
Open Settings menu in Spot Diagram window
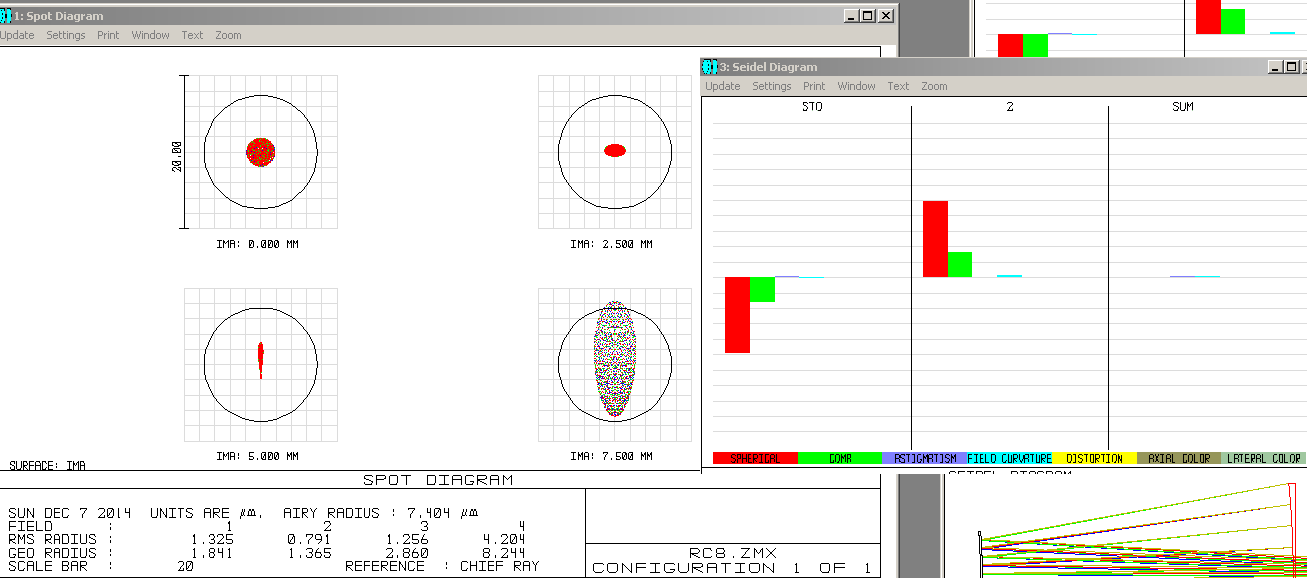(x=66, y=35)
